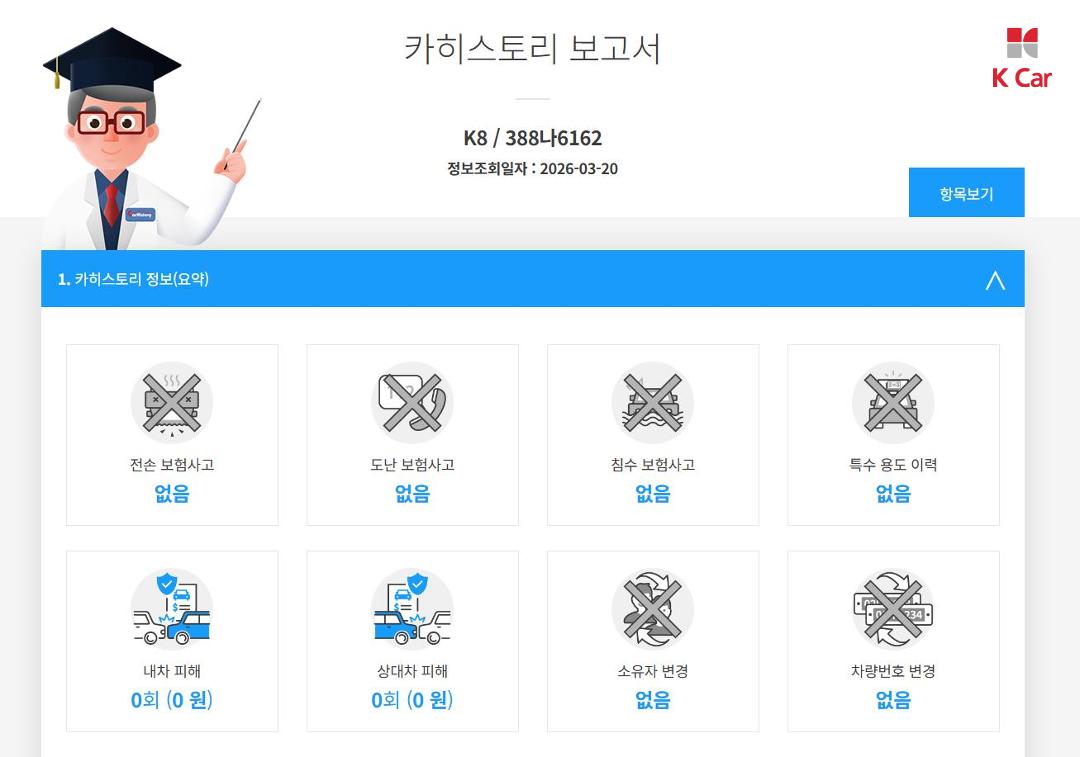
Task: Click the total loss insurance accident icon
Action: [172, 402]
